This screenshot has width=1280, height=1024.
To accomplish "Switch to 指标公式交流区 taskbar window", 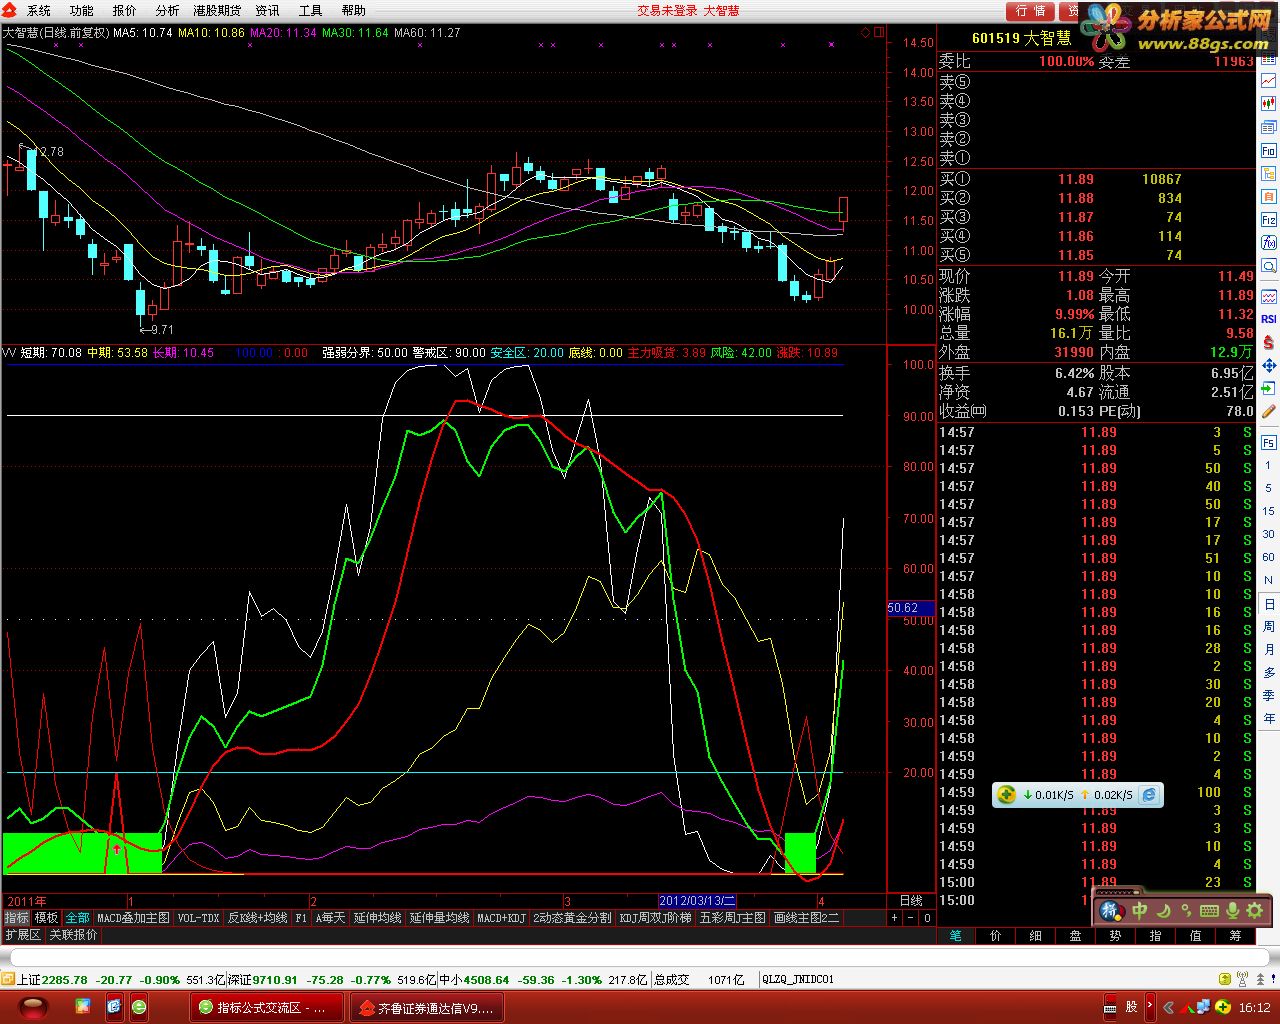I will click(x=266, y=1007).
